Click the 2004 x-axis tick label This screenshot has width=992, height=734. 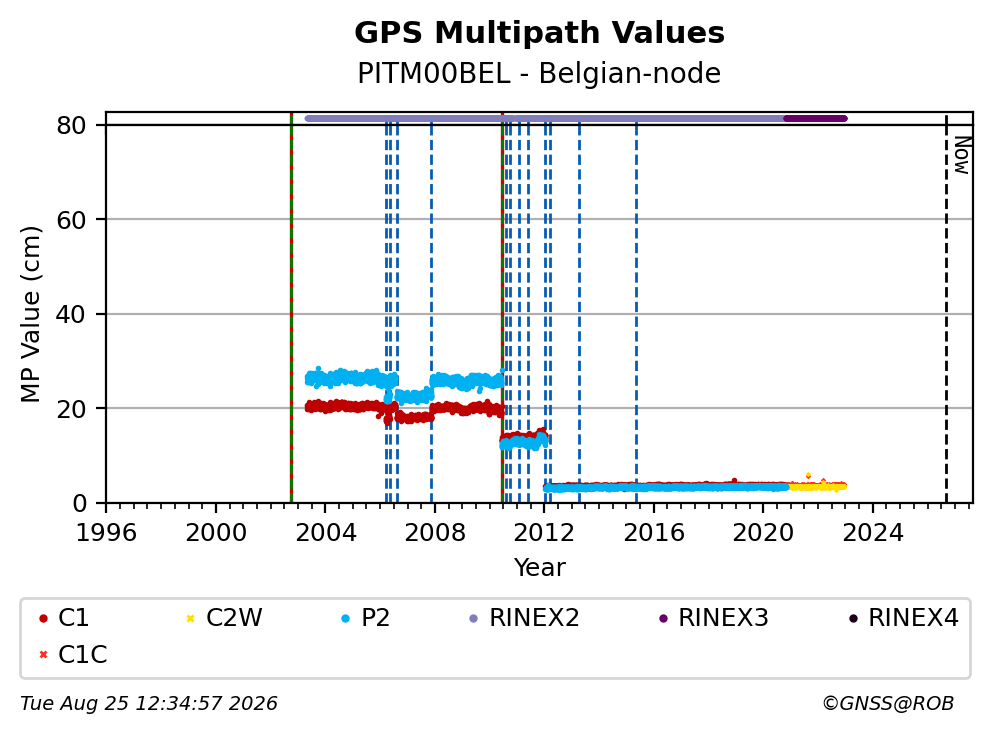(x=325, y=533)
